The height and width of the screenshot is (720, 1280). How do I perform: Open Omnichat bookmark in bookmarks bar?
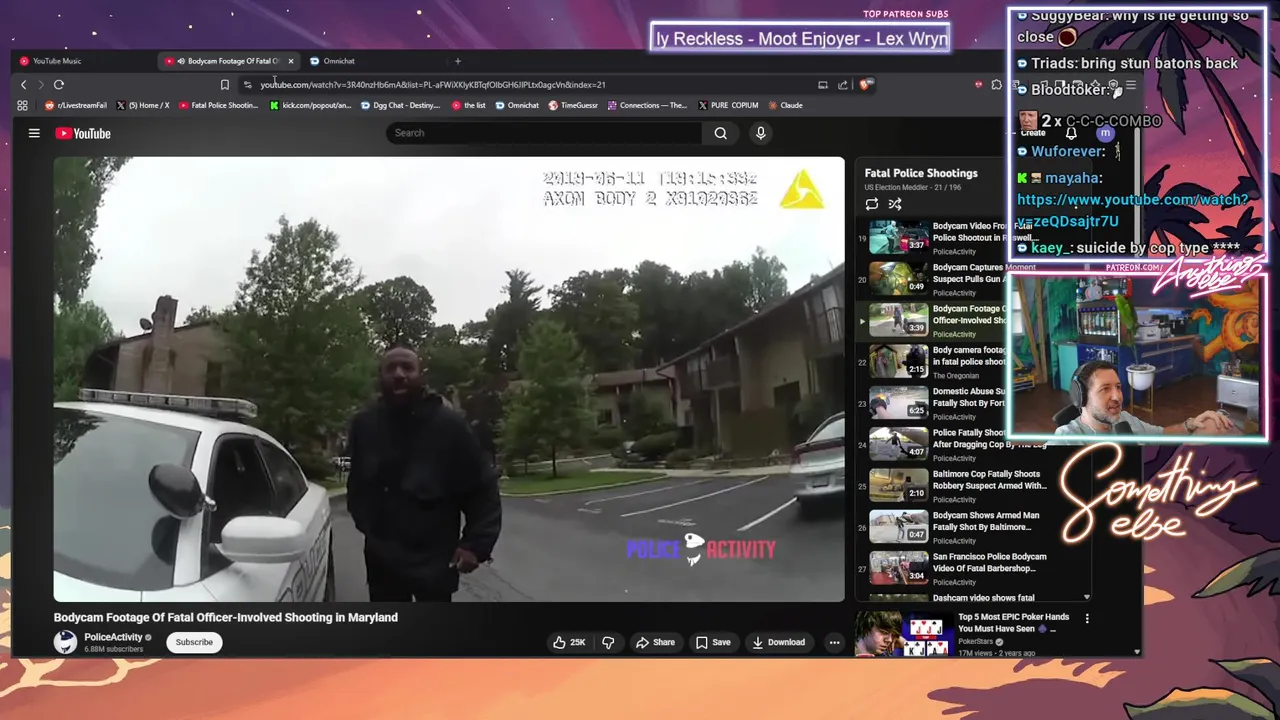[517, 105]
